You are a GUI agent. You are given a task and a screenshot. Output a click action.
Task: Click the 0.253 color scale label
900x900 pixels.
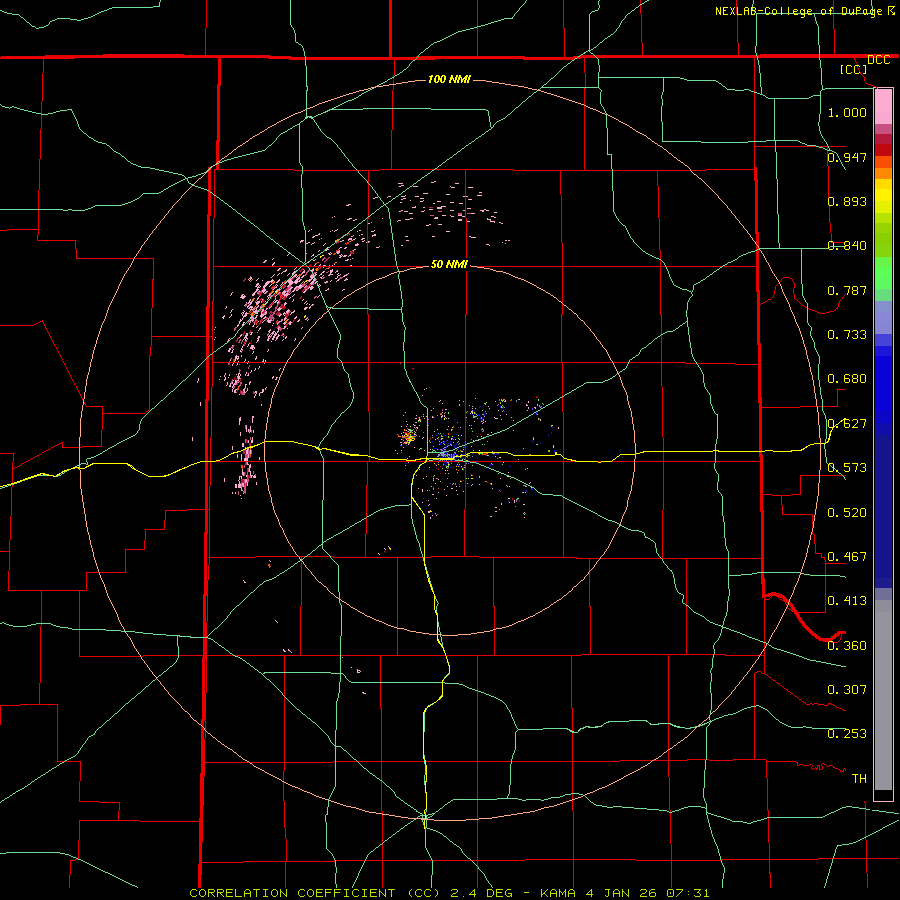pyautogui.click(x=847, y=734)
